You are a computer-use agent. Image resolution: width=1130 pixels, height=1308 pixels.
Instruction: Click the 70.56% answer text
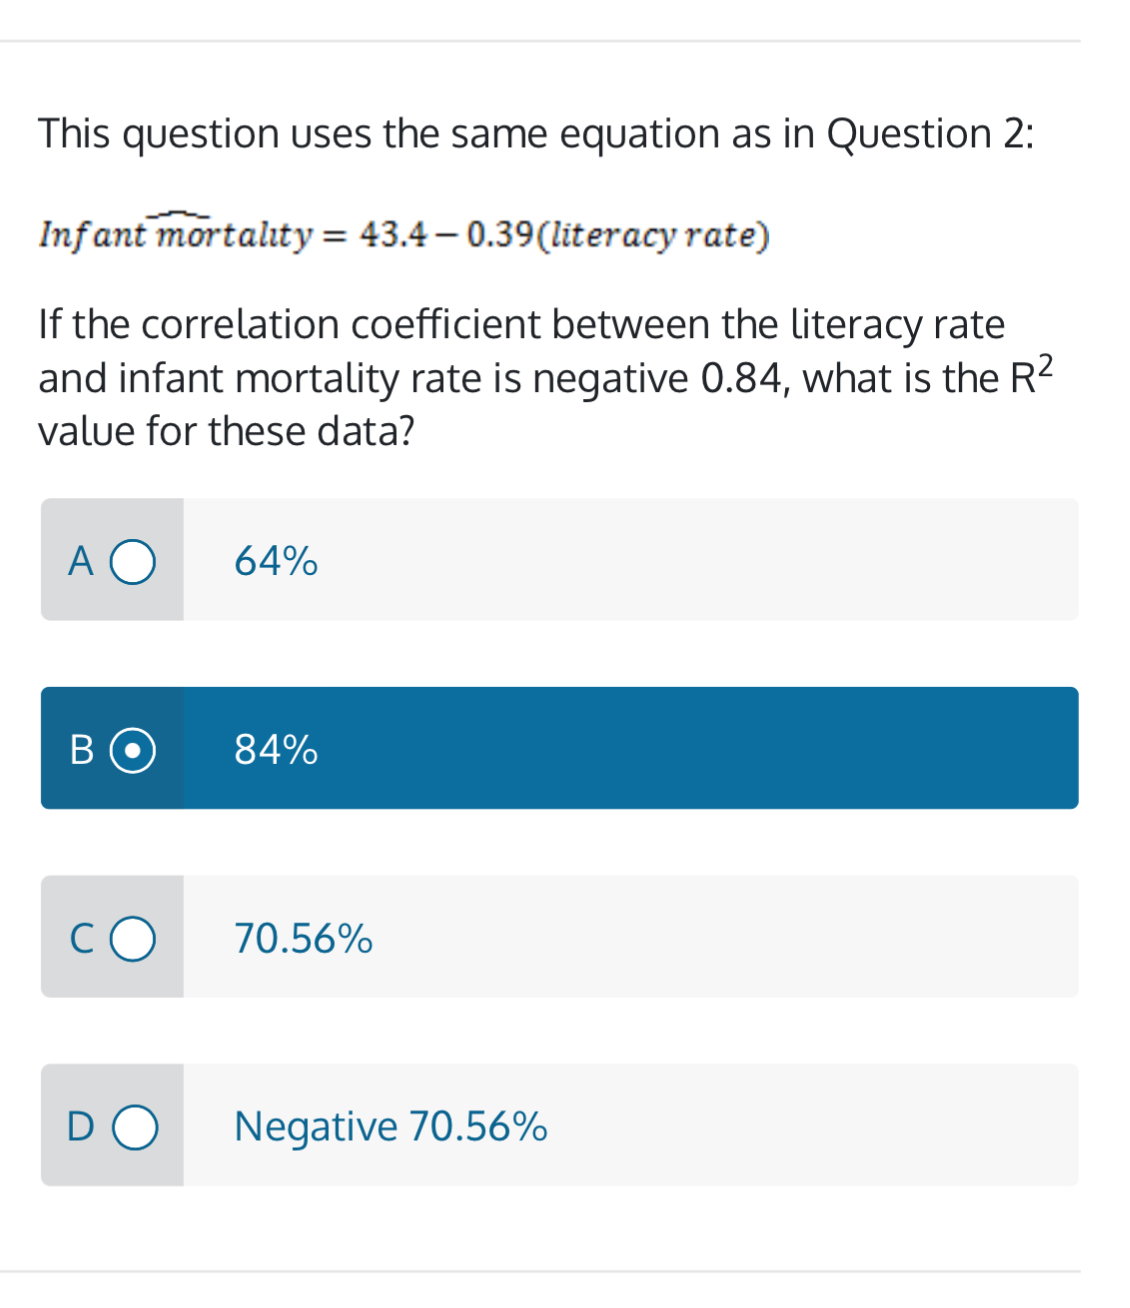tap(301, 938)
